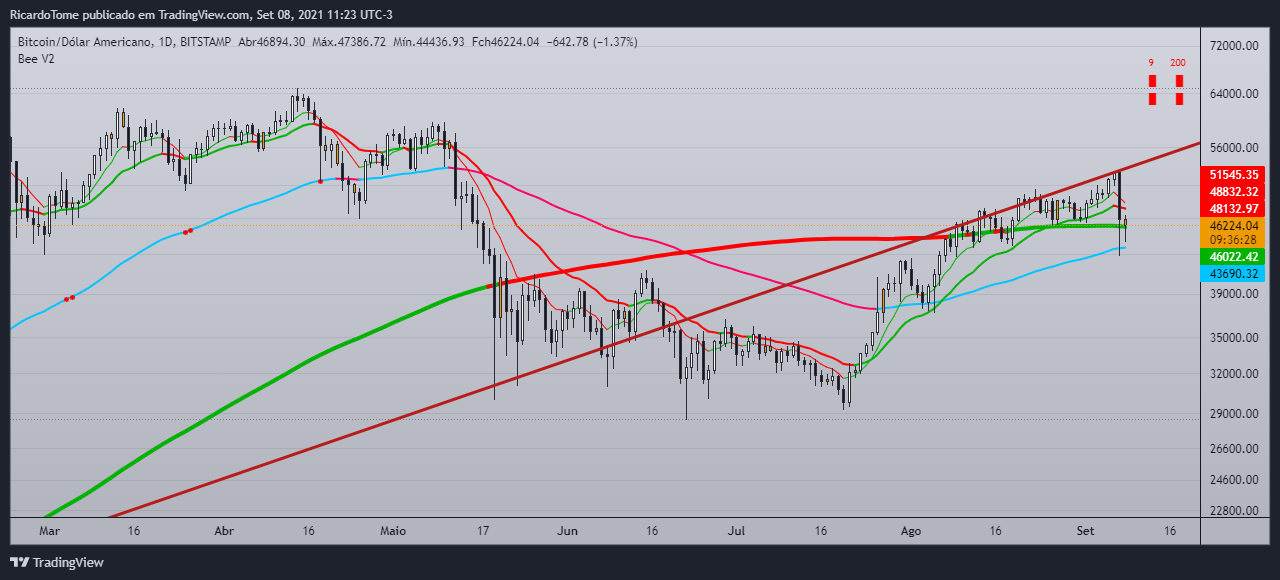Click the 24600.00 price axis label
Screen dimensions: 1280x580
coord(1233,481)
